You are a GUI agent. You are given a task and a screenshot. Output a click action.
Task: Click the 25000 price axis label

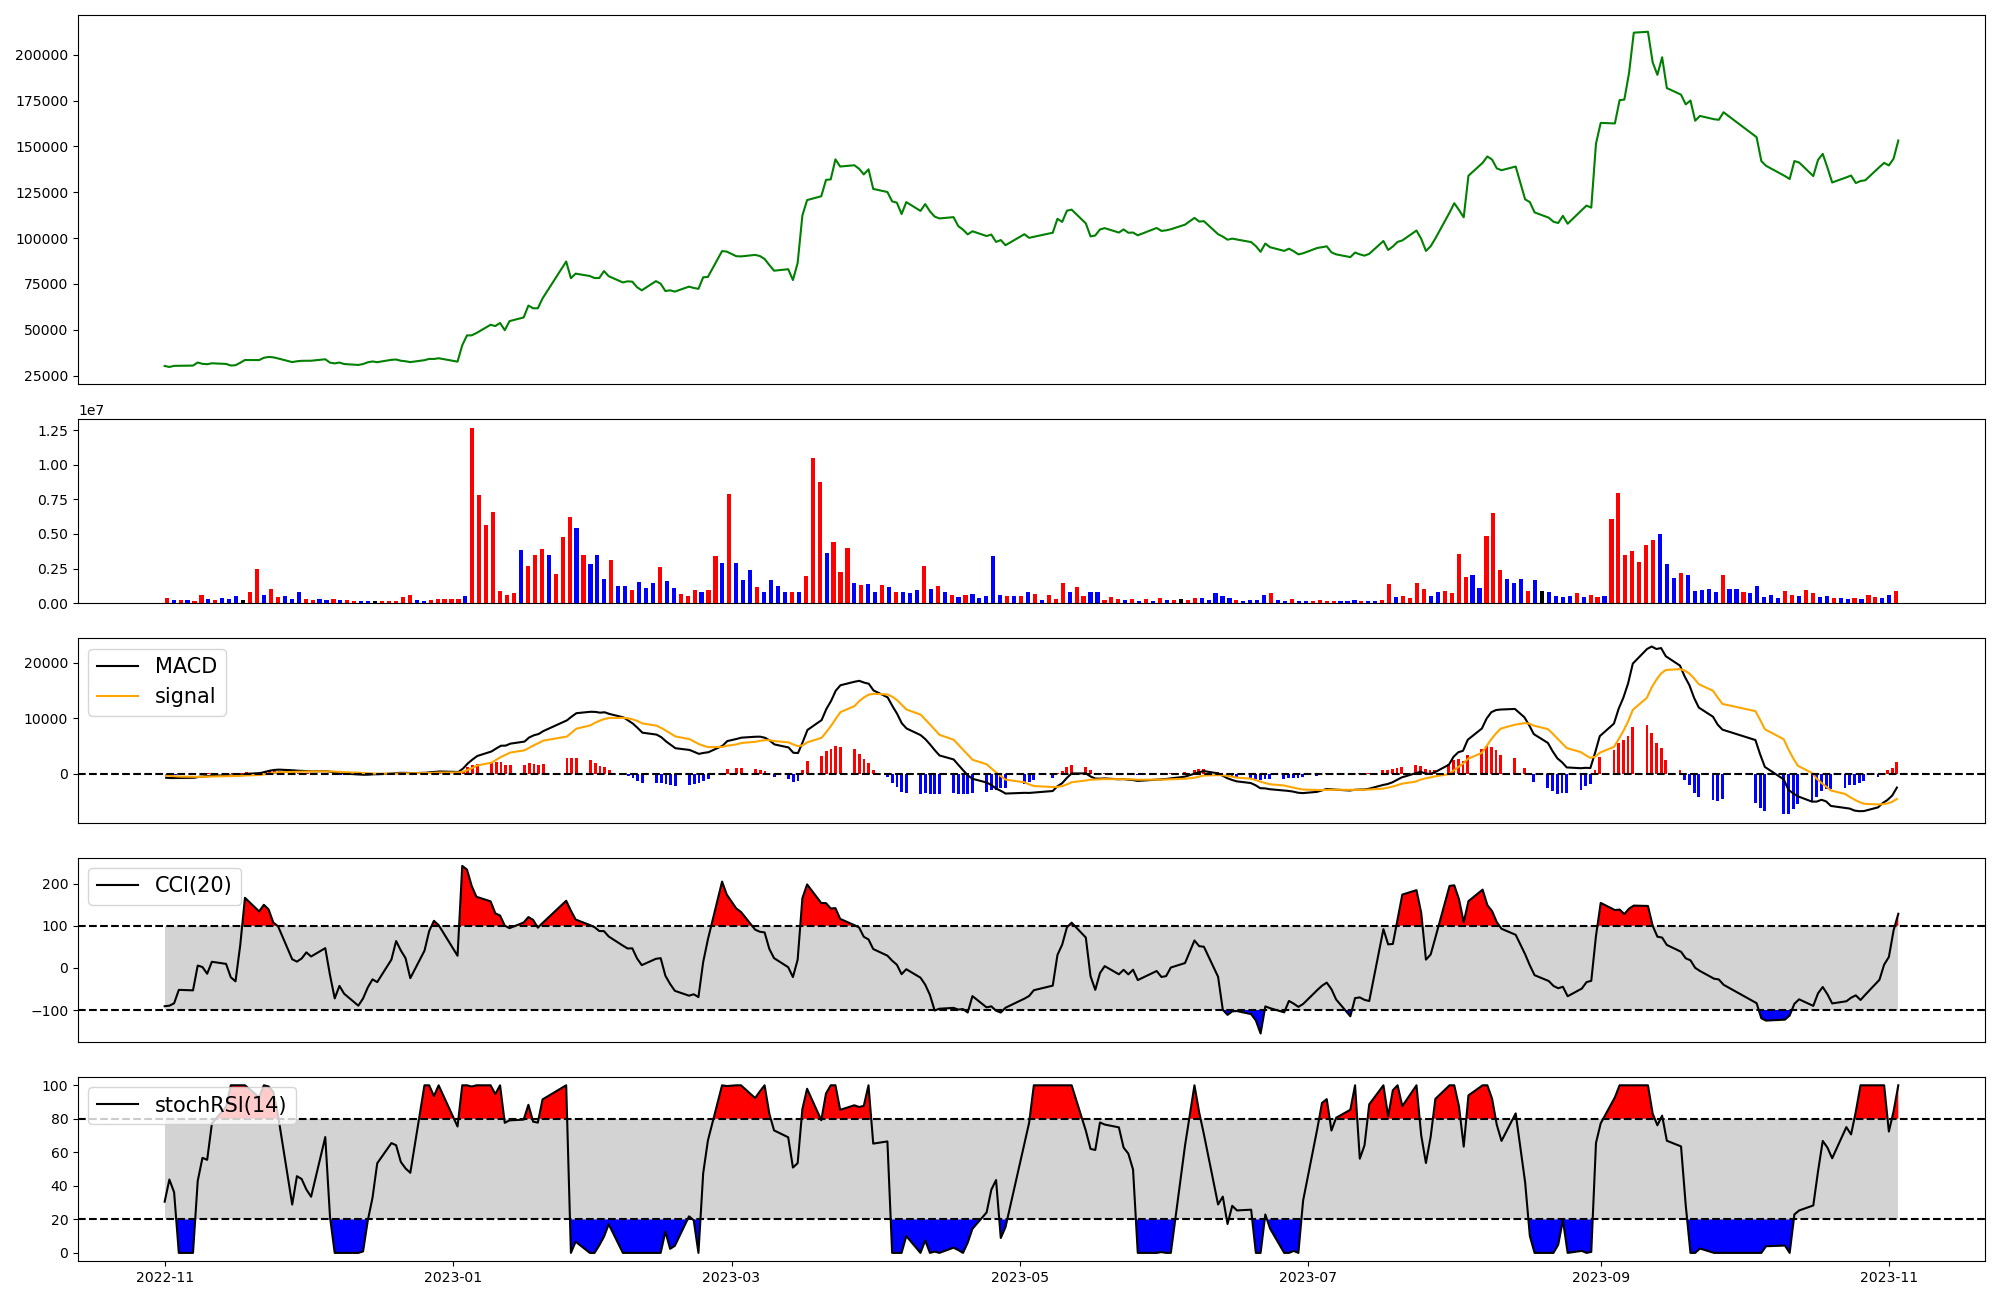coord(44,376)
